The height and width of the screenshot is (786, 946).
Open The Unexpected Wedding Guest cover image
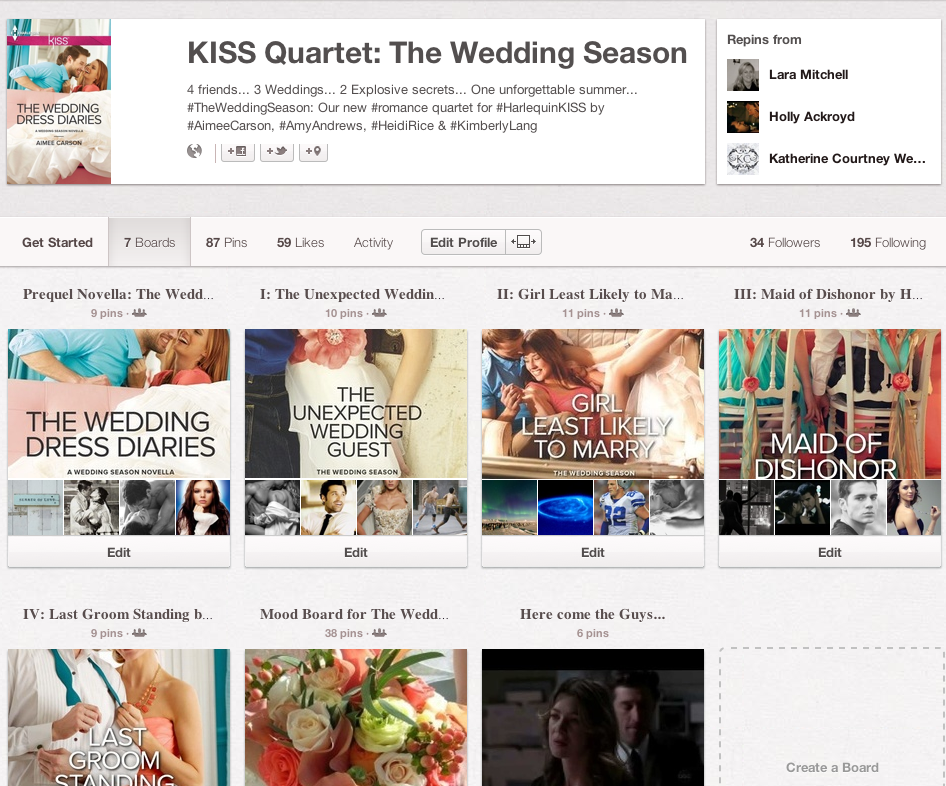click(356, 404)
